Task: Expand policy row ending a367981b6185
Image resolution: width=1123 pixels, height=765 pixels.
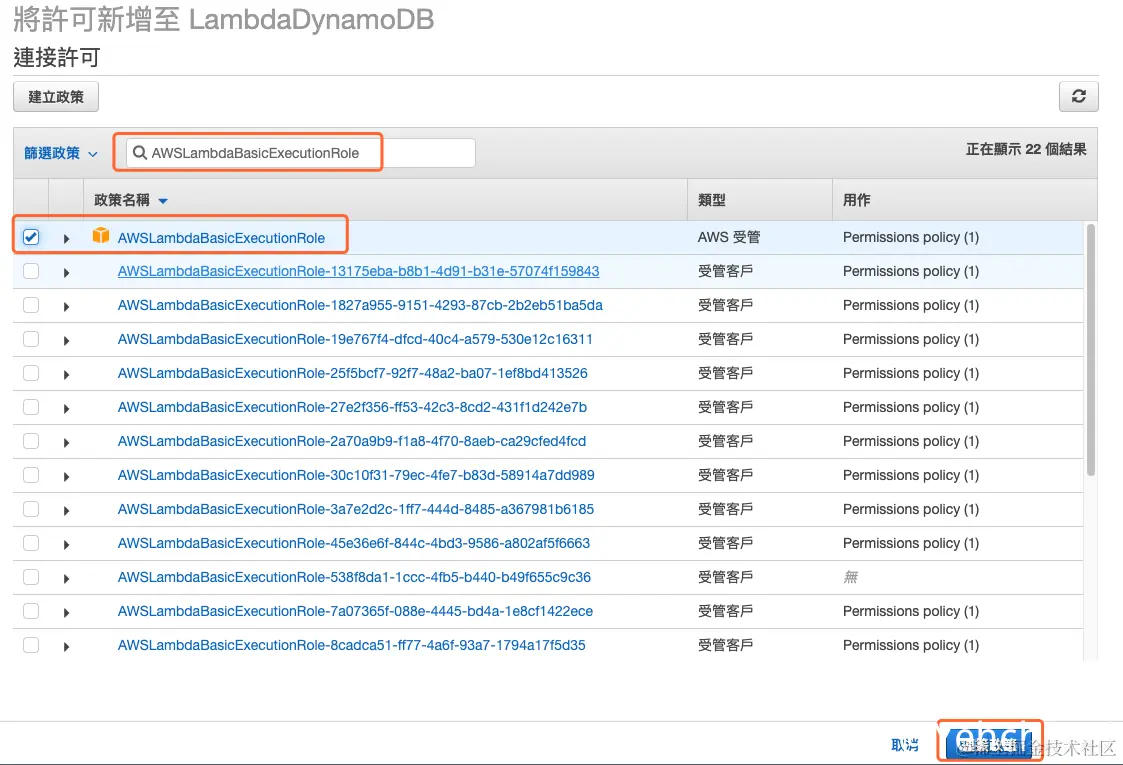Action: 66,511
